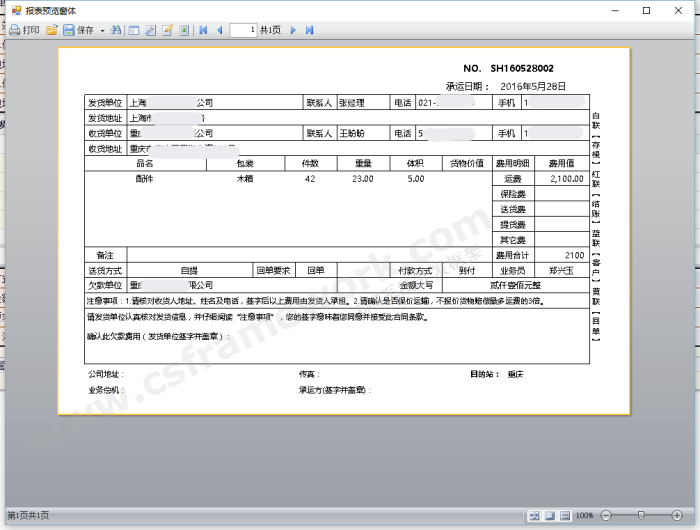Click the 打印 print button
This screenshot has height=530, width=700.
pos(25,30)
